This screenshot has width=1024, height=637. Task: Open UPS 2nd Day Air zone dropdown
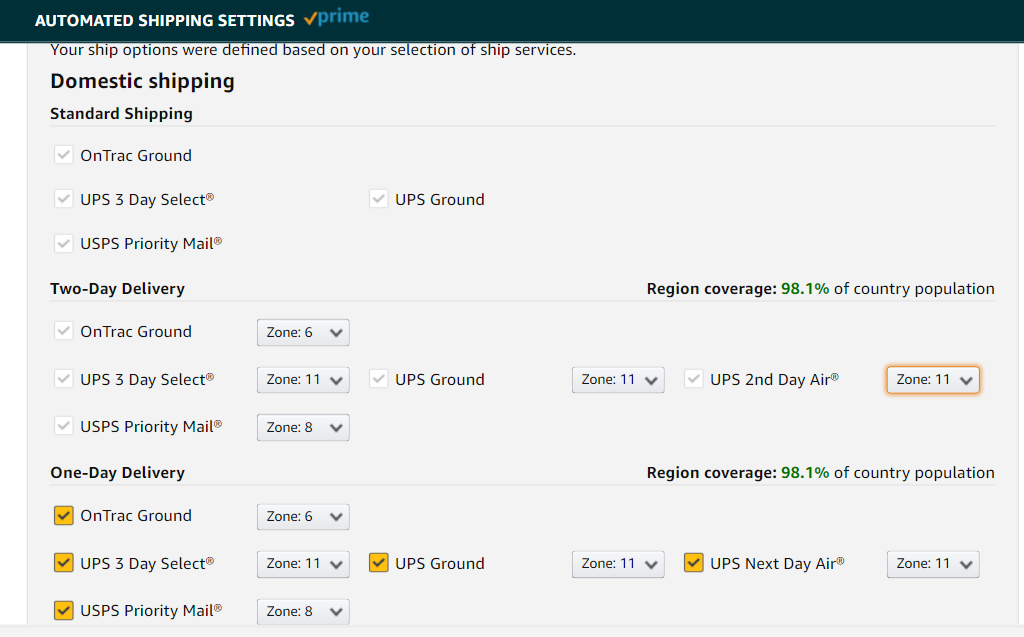[x=933, y=380]
